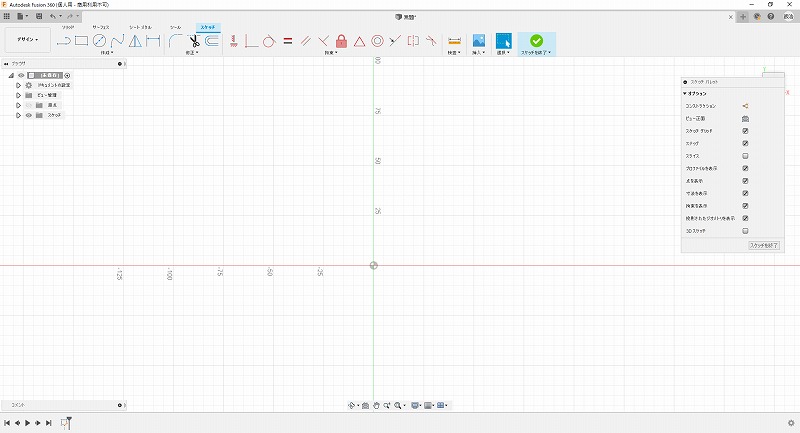
Task: Click the Undo arrow
Action: pos(53,16)
